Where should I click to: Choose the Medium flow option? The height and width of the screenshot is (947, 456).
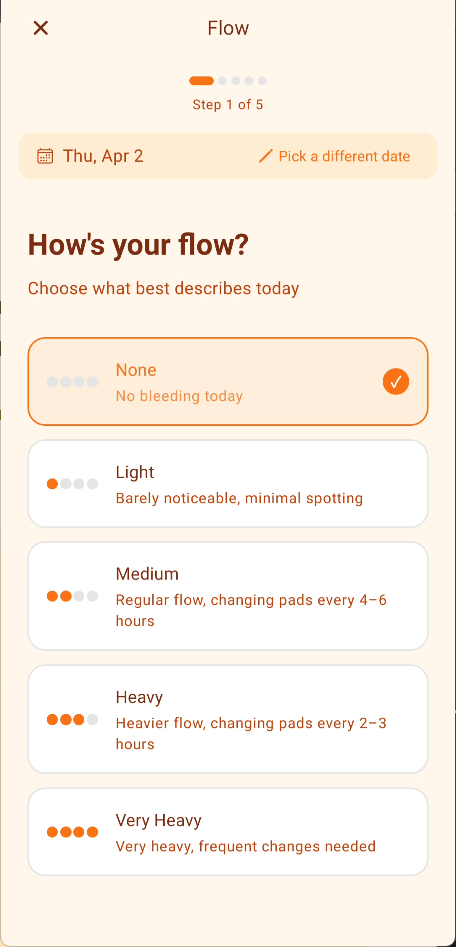[x=228, y=596]
